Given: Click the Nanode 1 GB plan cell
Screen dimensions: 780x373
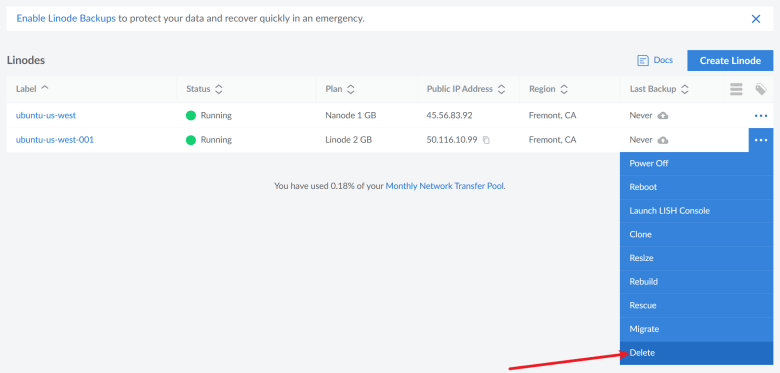Looking at the screenshot, I should coord(351,115).
